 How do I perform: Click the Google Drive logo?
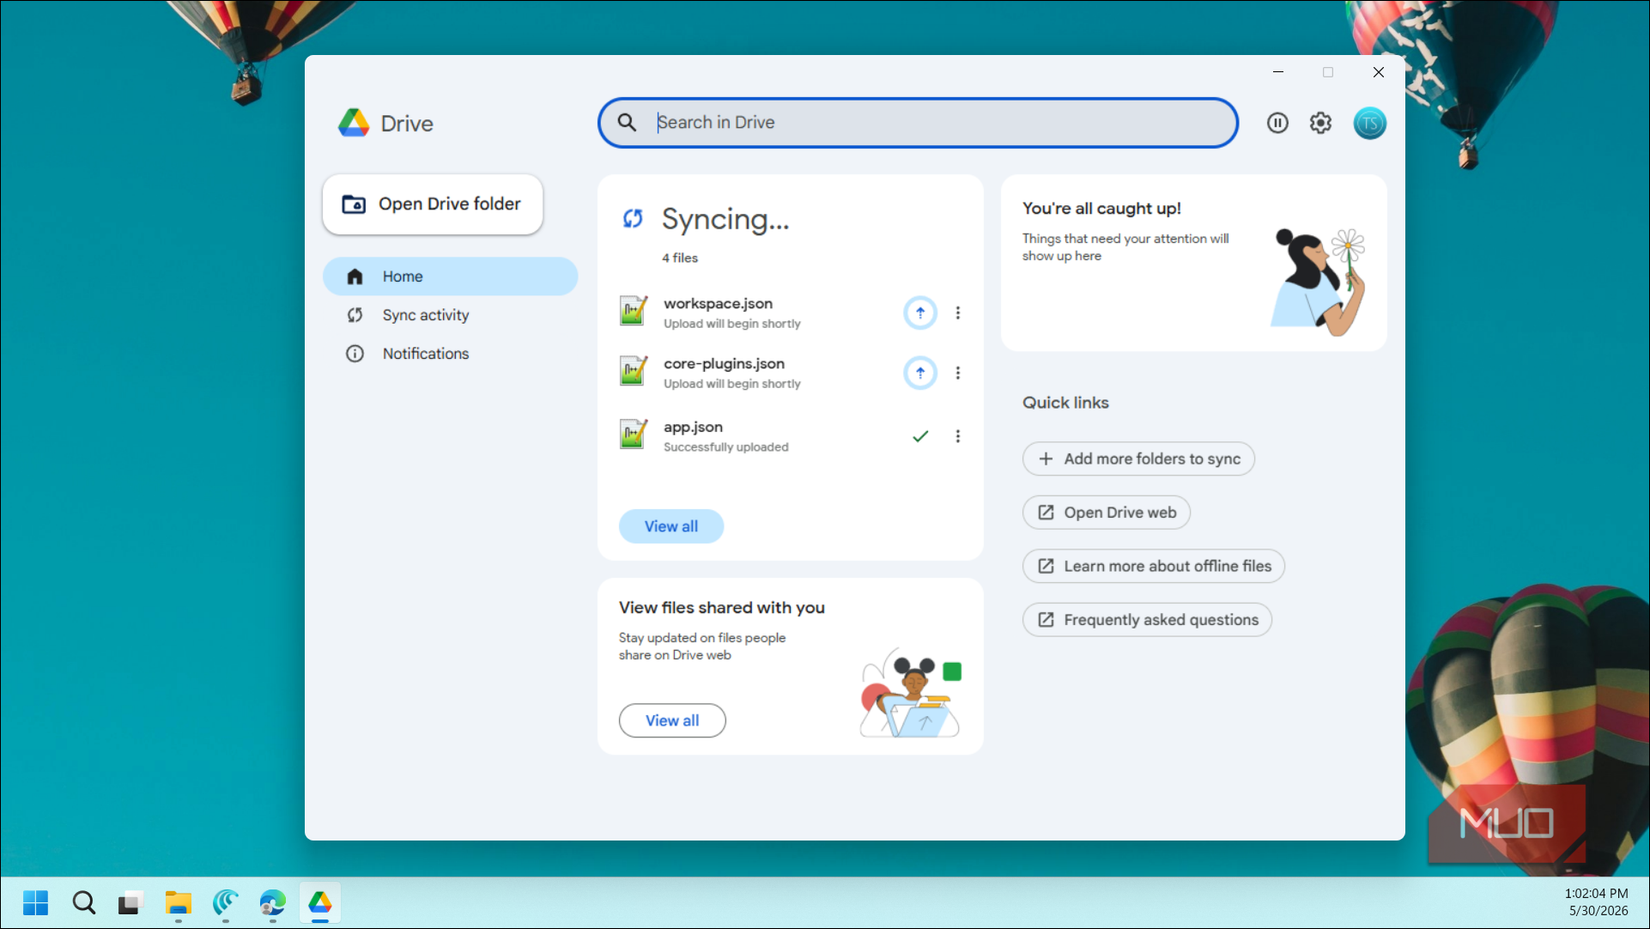353,123
